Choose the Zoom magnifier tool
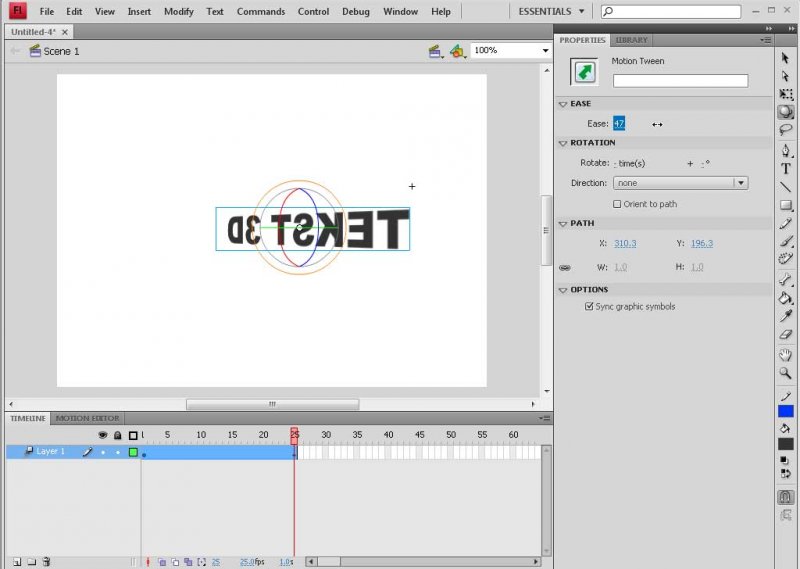 click(786, 373)
